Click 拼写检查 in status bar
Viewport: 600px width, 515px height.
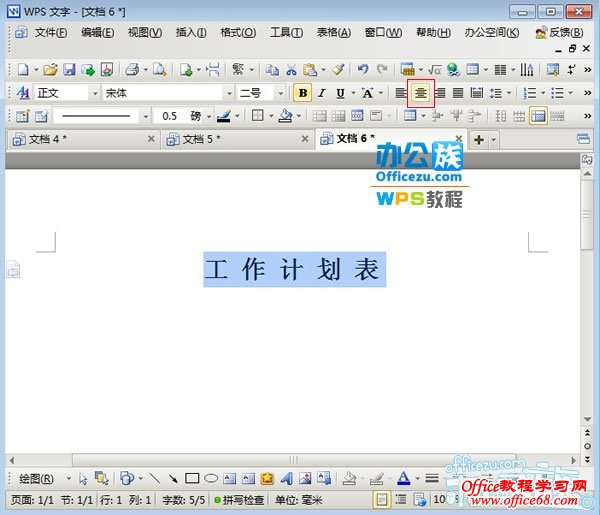[239, 500]
